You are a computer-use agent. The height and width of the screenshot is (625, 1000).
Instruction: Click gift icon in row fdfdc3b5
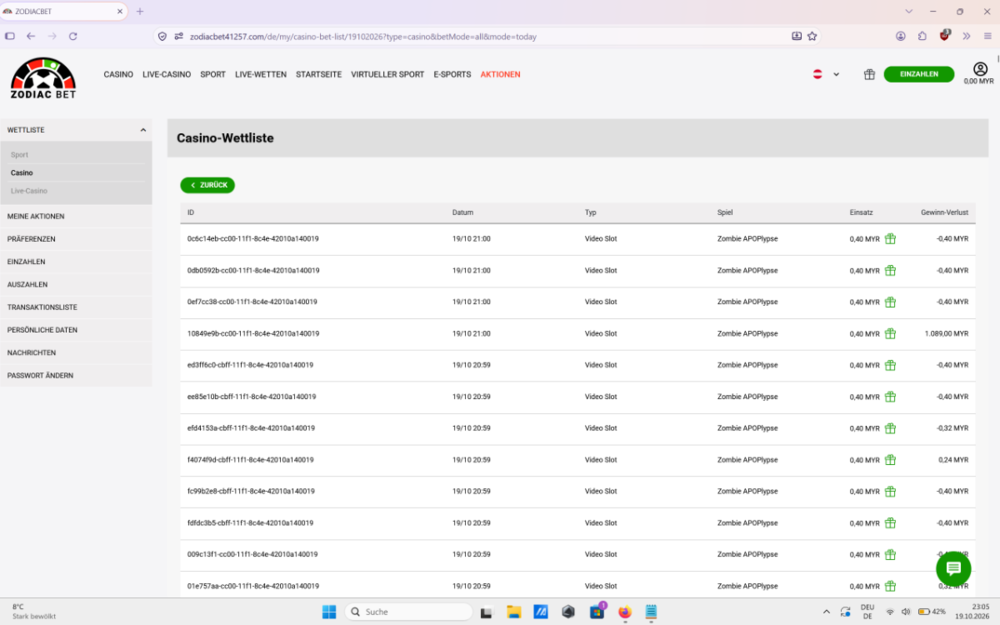(890, 523)
